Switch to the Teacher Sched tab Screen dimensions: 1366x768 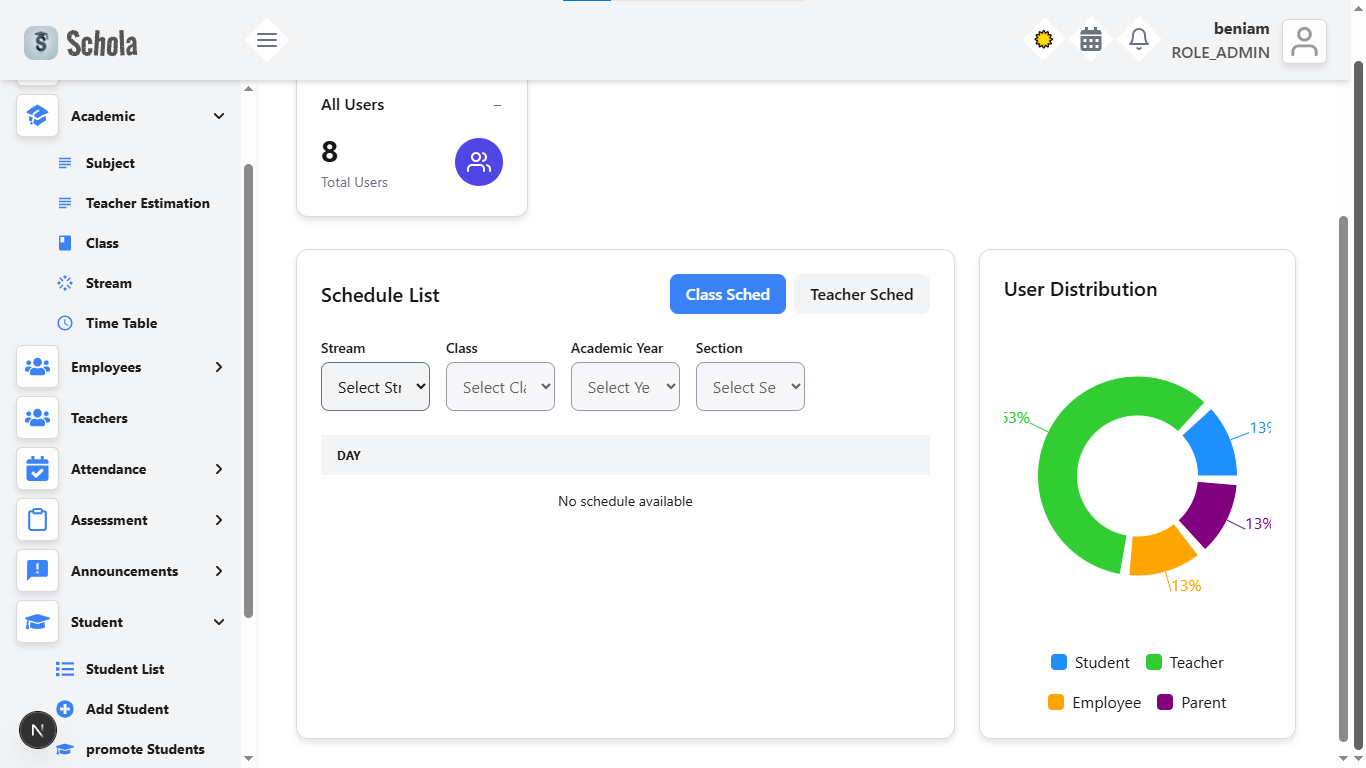[x=861, y=294]
